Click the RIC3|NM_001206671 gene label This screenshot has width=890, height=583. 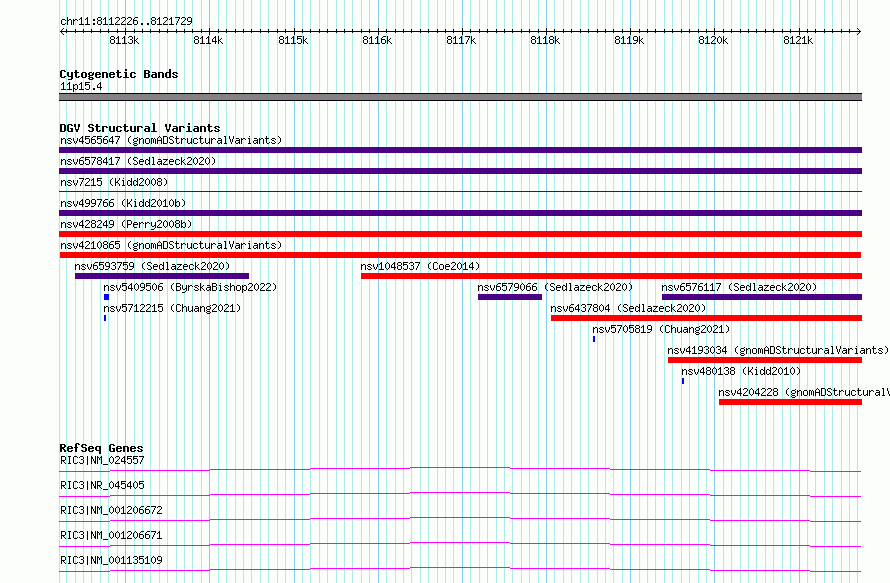click(111, 535)
